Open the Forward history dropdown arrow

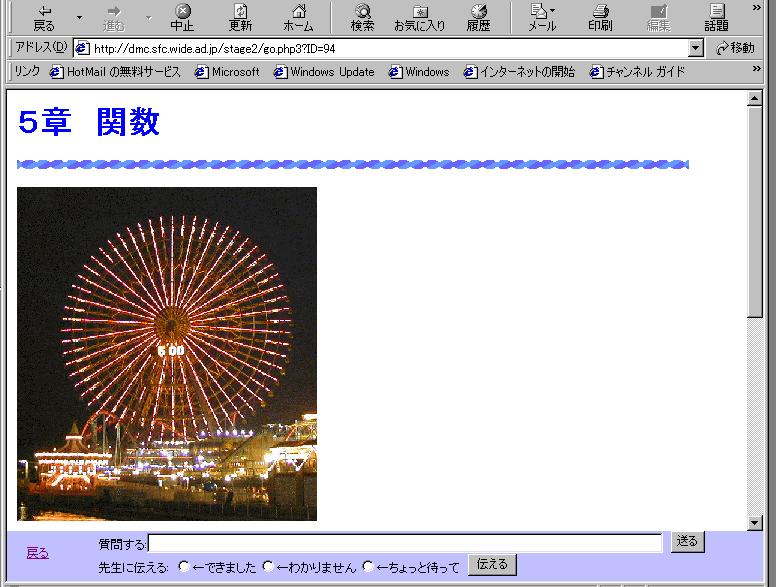[148, 18]
